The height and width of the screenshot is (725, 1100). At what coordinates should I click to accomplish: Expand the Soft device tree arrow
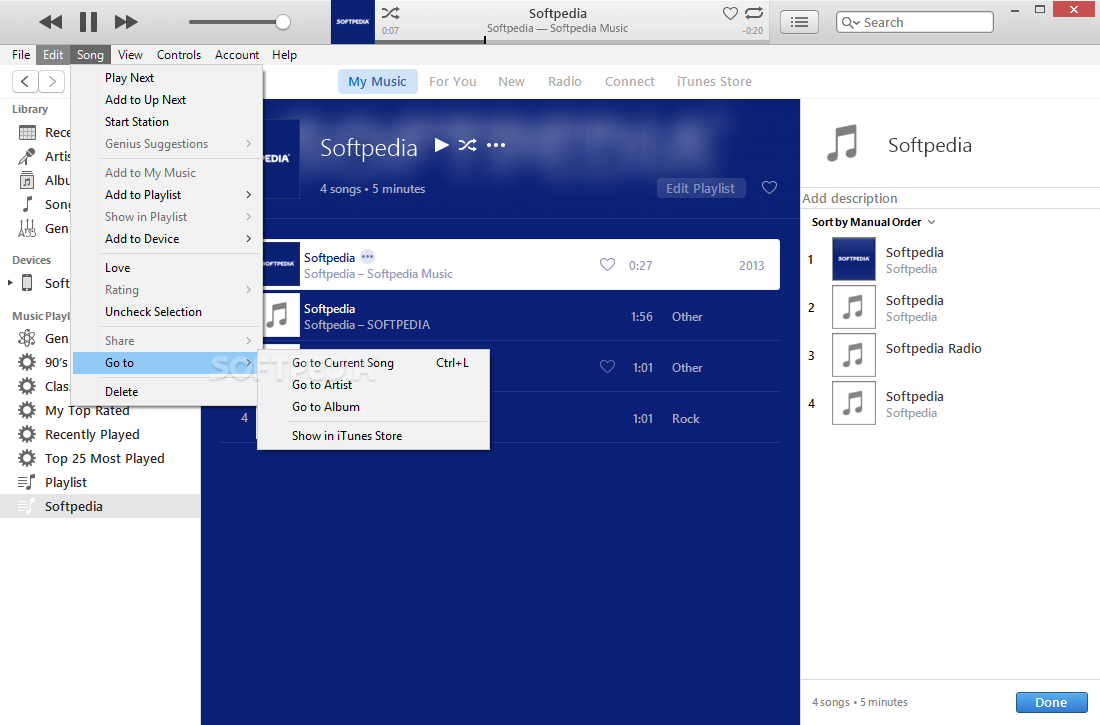point(10,283)
